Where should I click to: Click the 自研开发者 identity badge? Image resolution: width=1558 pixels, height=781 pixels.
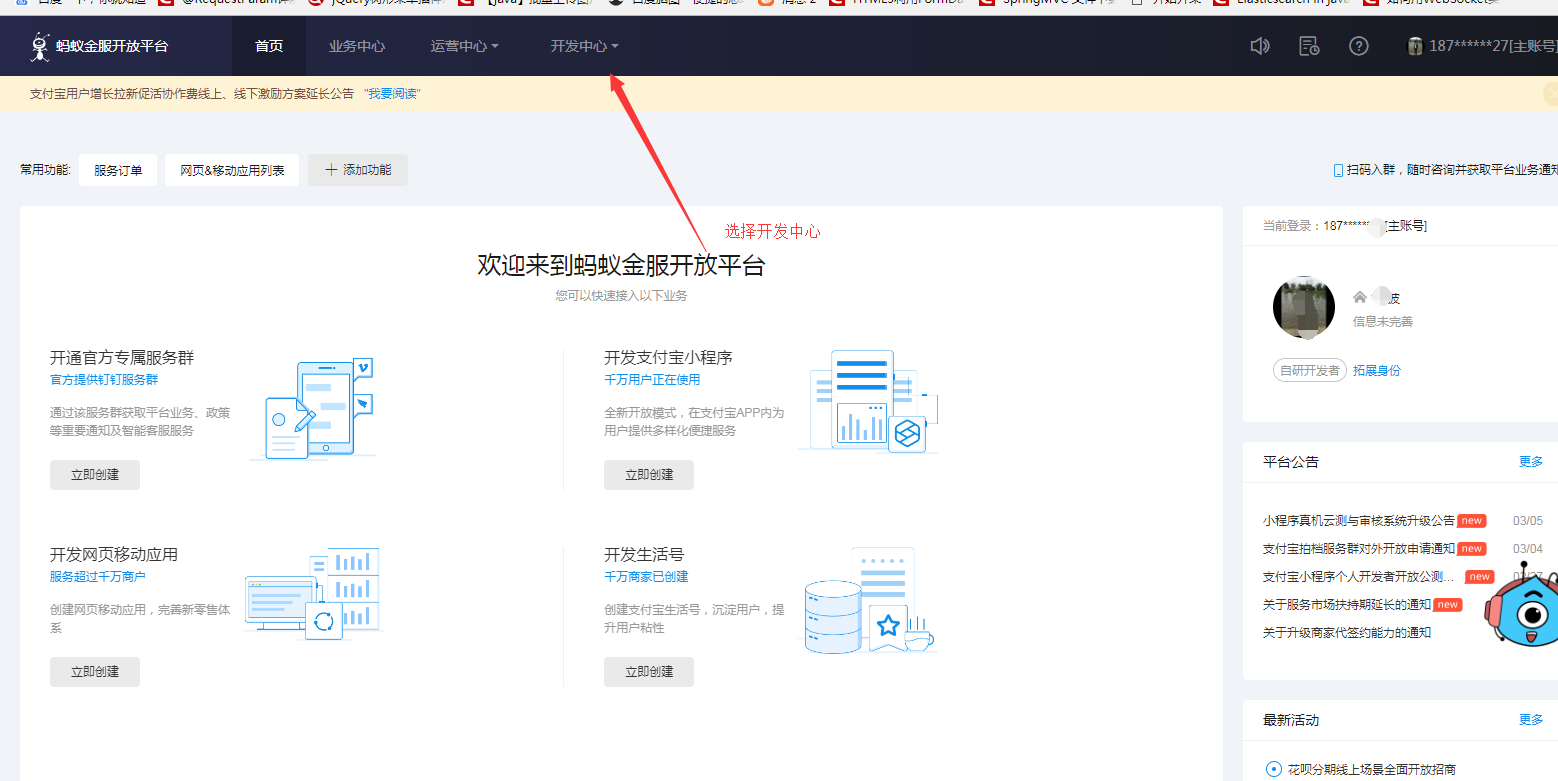1310,370
